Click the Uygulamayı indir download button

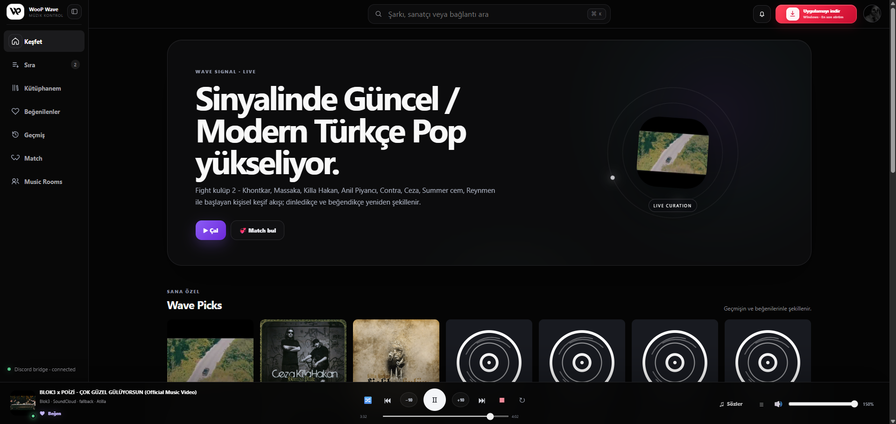(x=816, y=14)
